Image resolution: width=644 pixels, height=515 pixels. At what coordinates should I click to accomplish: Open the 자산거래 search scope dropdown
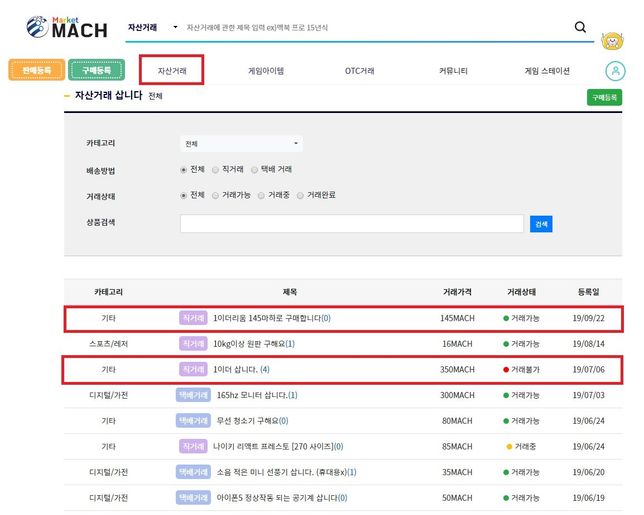coord(152,28)
